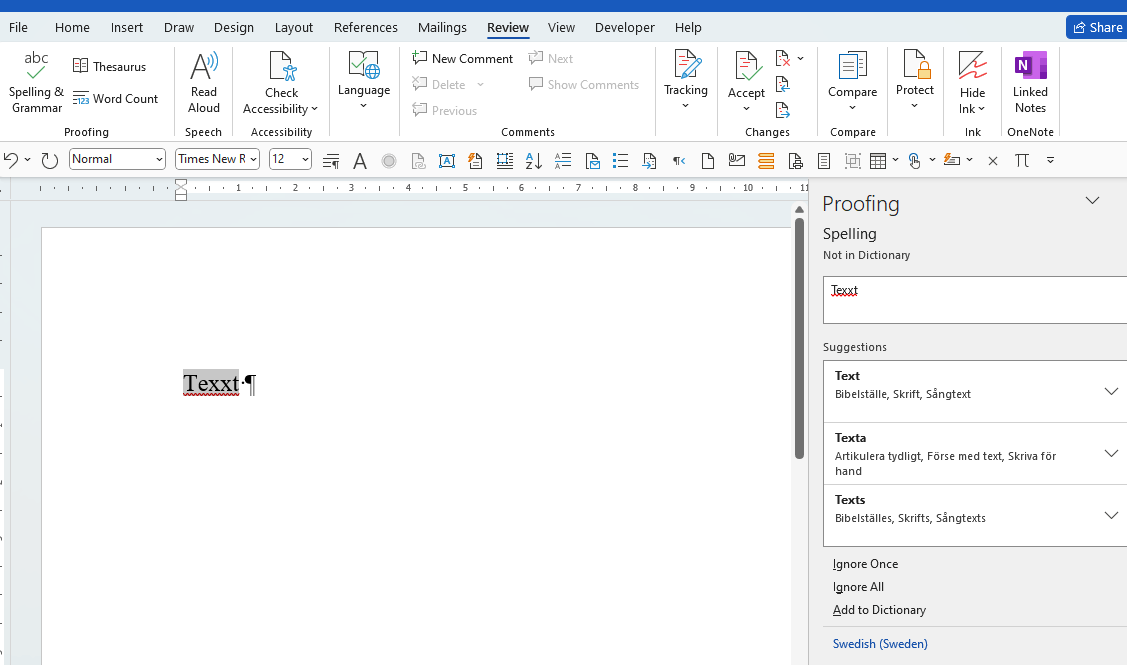Viewport: 1127px width, 665px height.
Task: Click the misspelled word Texxt in document
Action: (211, 383)
